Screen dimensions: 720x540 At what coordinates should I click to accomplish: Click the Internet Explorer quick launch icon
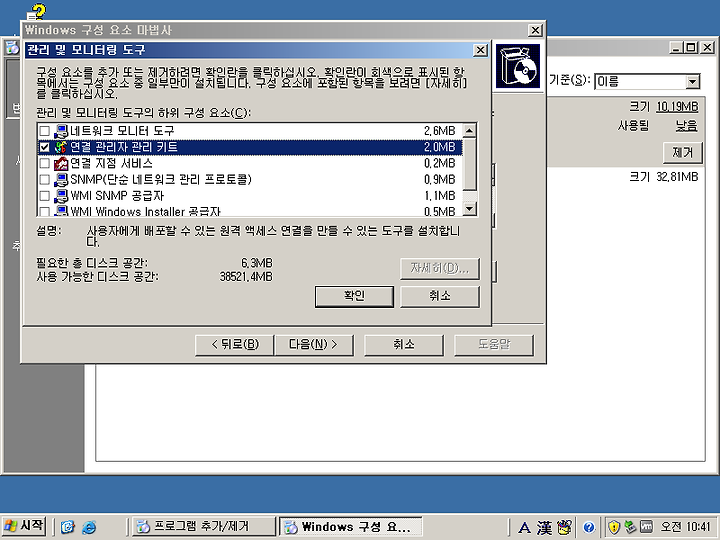89,527
